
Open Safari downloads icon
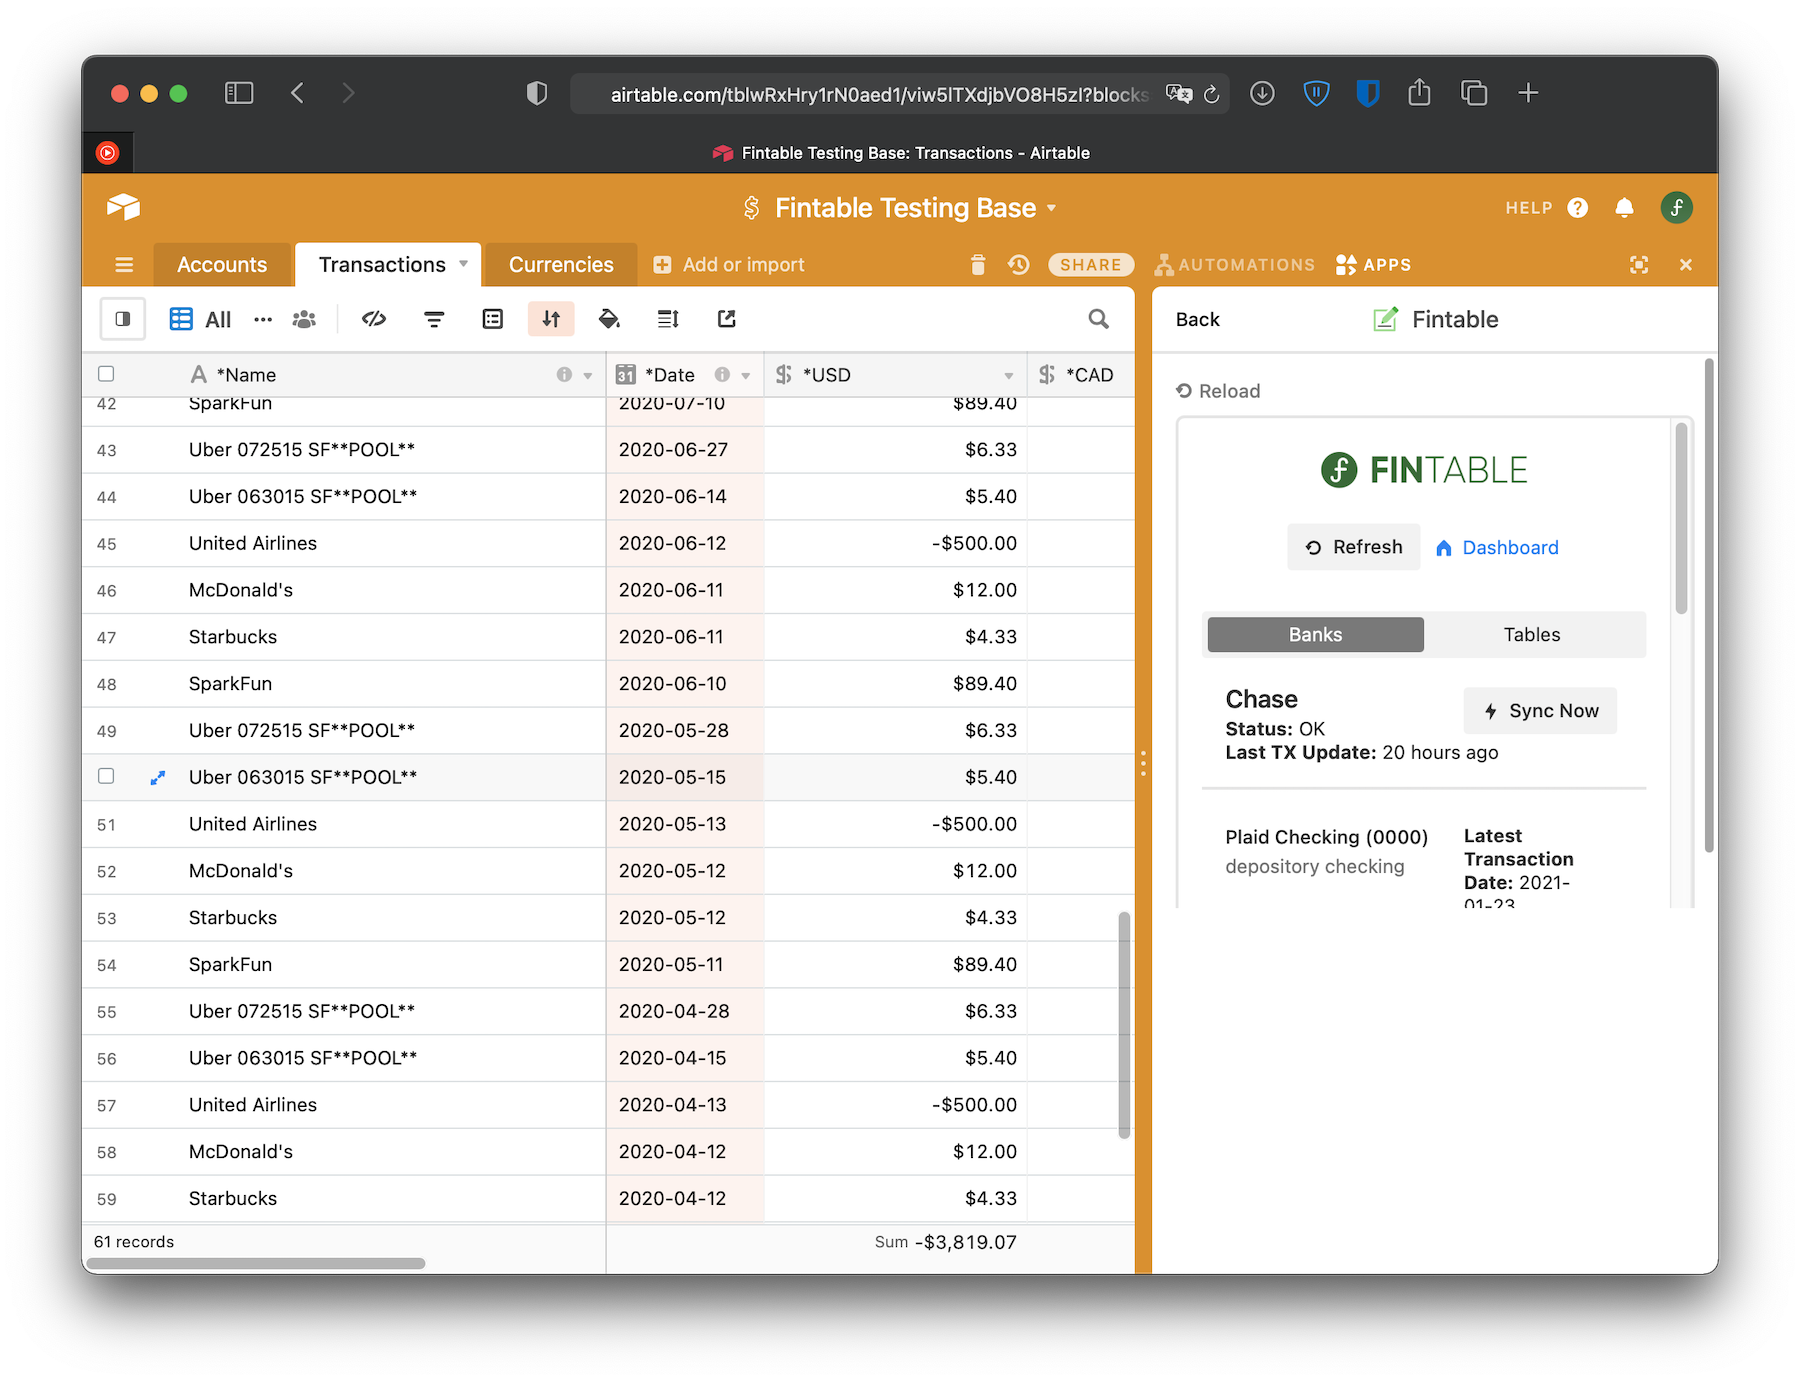(x=1262, y=93)
